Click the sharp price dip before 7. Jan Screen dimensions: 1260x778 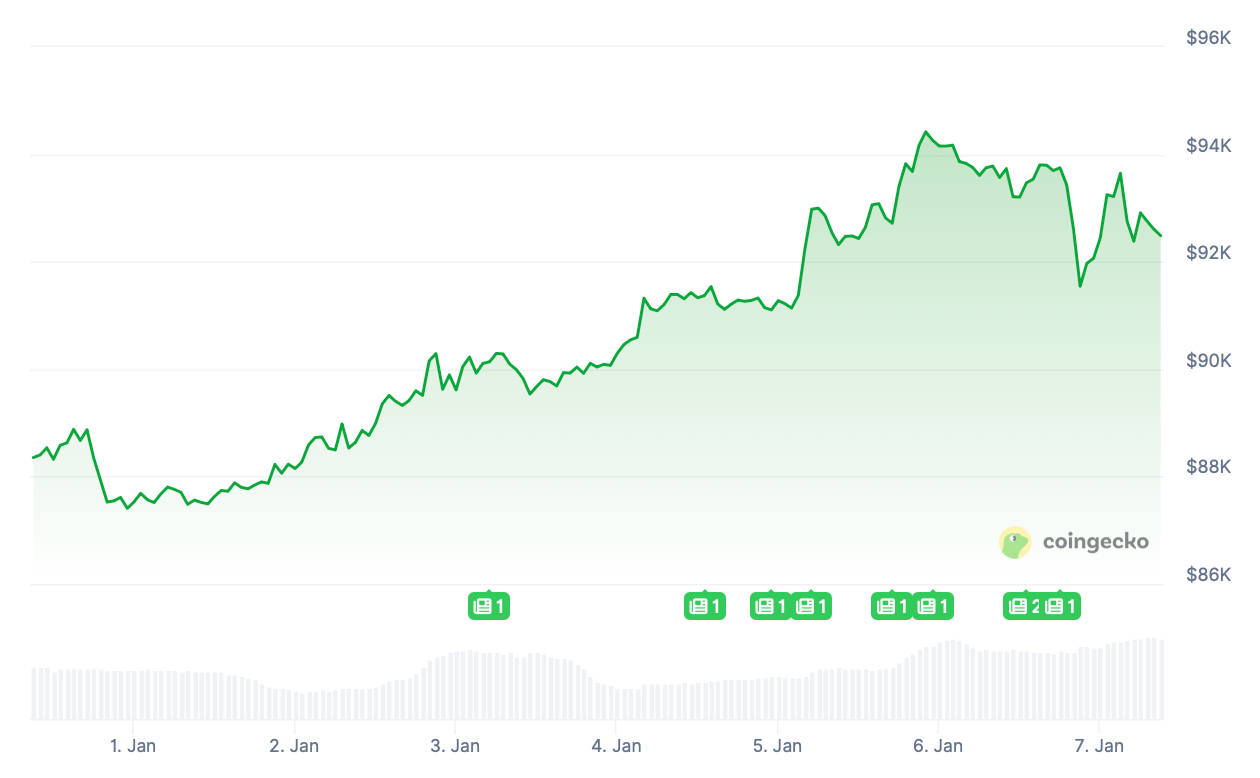coord(1080,286)
